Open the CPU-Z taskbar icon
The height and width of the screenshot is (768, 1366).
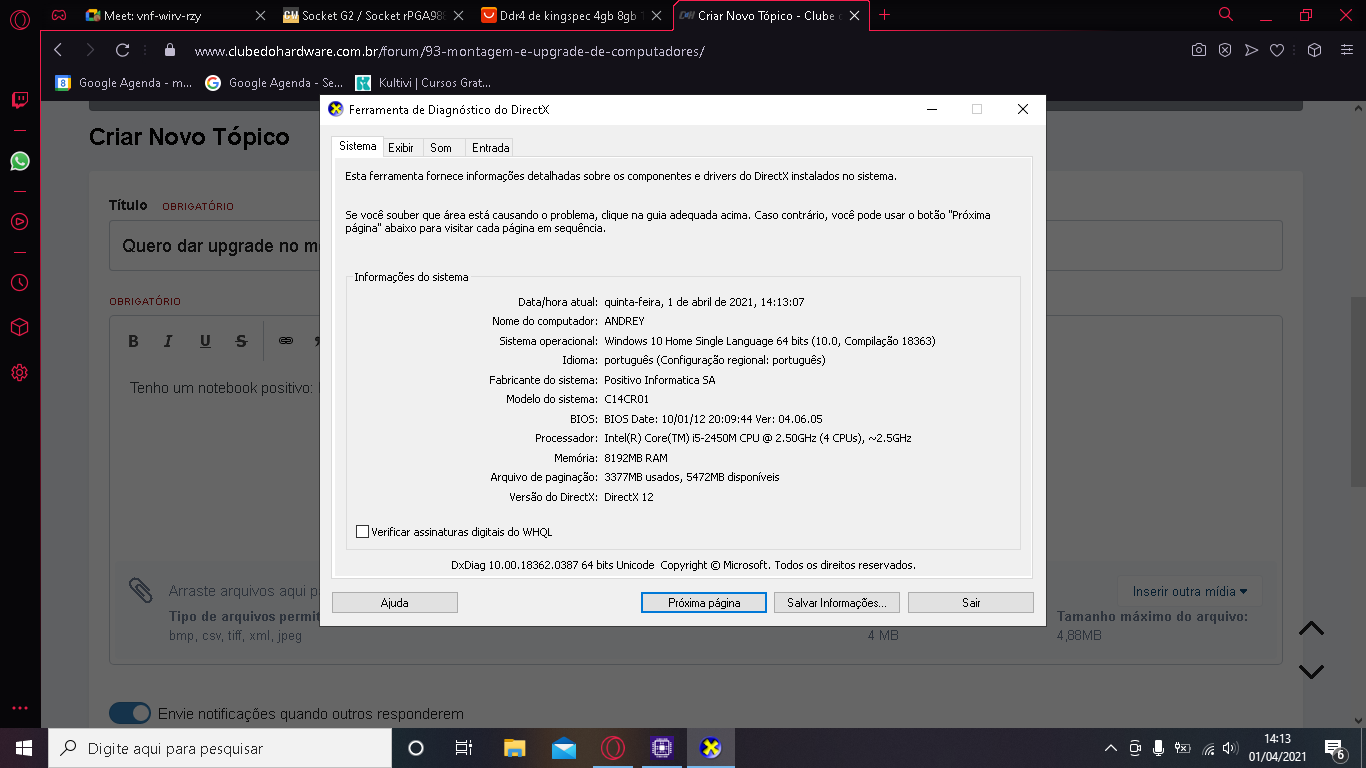(662, 748)
